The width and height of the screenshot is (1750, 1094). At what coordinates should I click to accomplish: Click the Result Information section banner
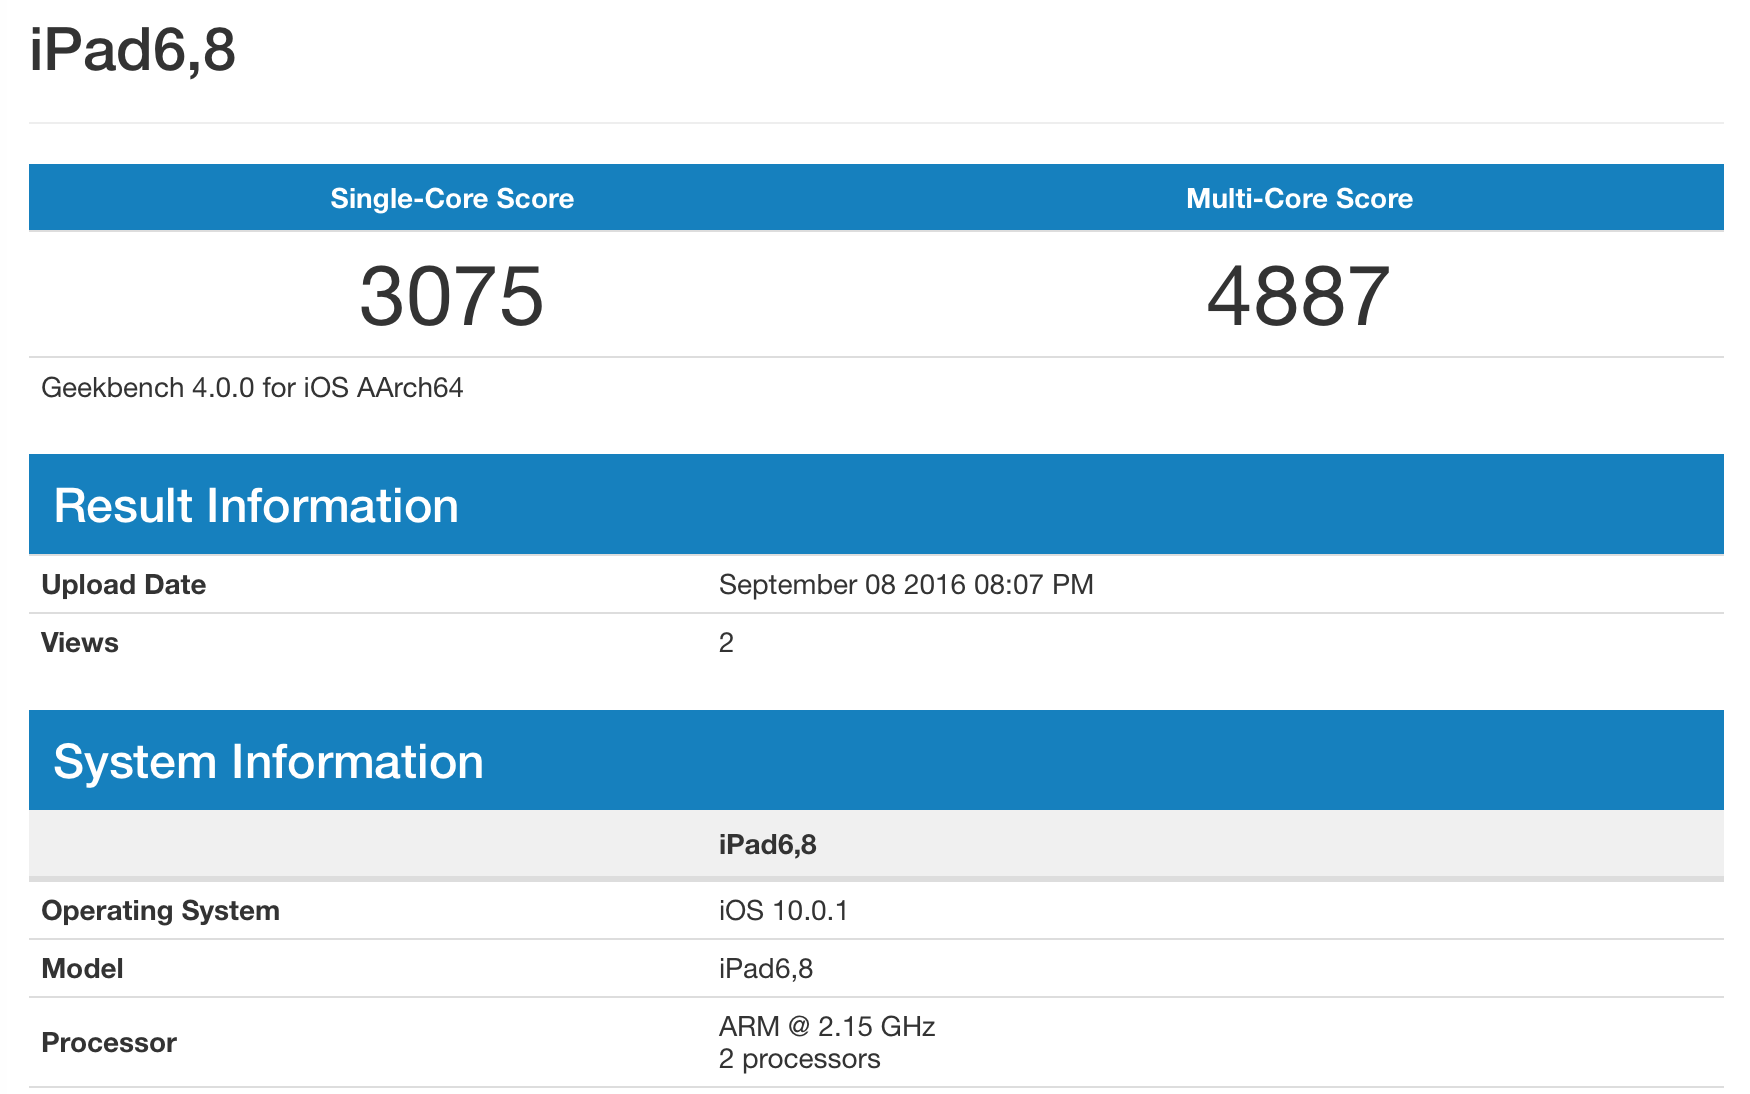[257, 505]
